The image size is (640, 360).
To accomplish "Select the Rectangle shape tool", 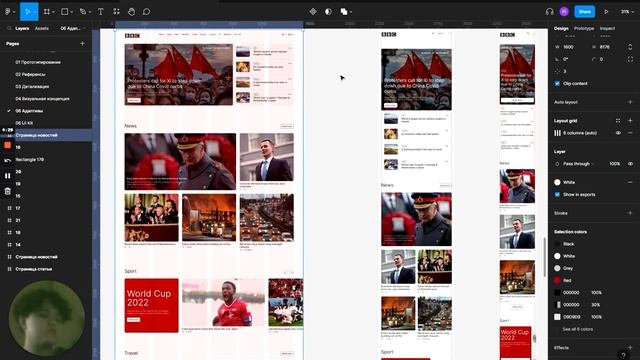I will coord(64,12).
